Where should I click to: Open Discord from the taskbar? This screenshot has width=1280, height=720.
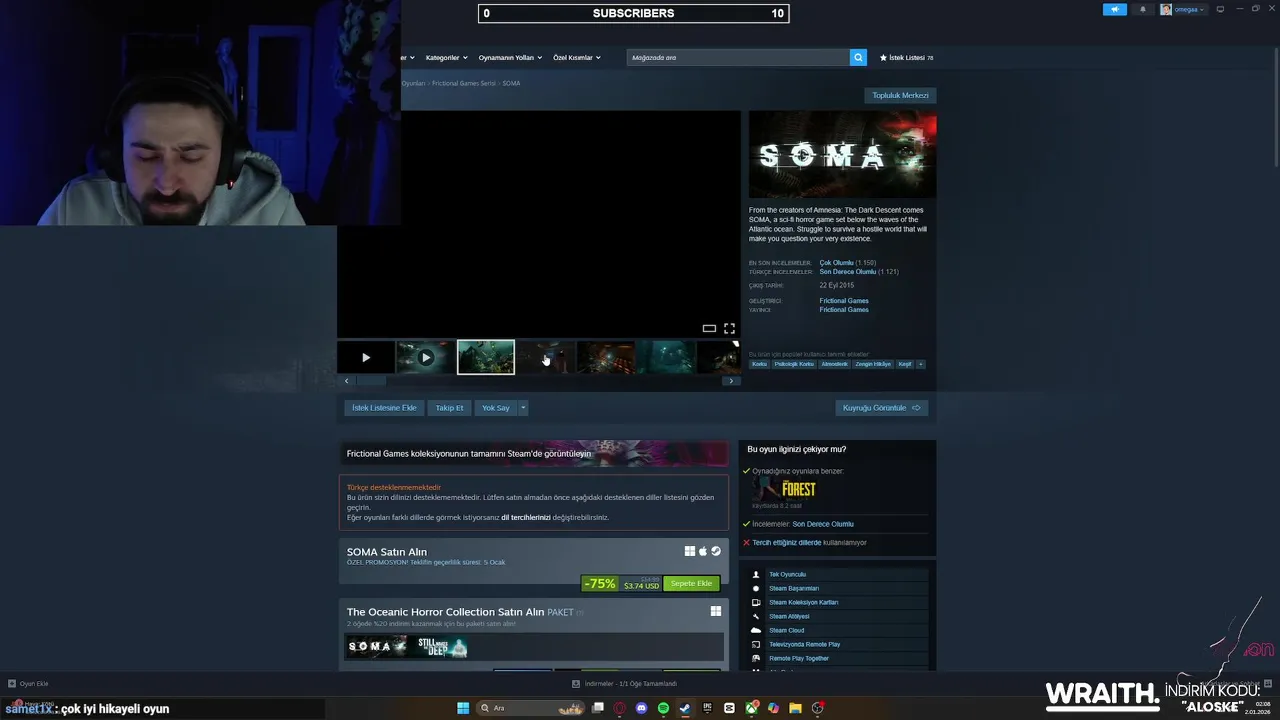pos(642,708)
